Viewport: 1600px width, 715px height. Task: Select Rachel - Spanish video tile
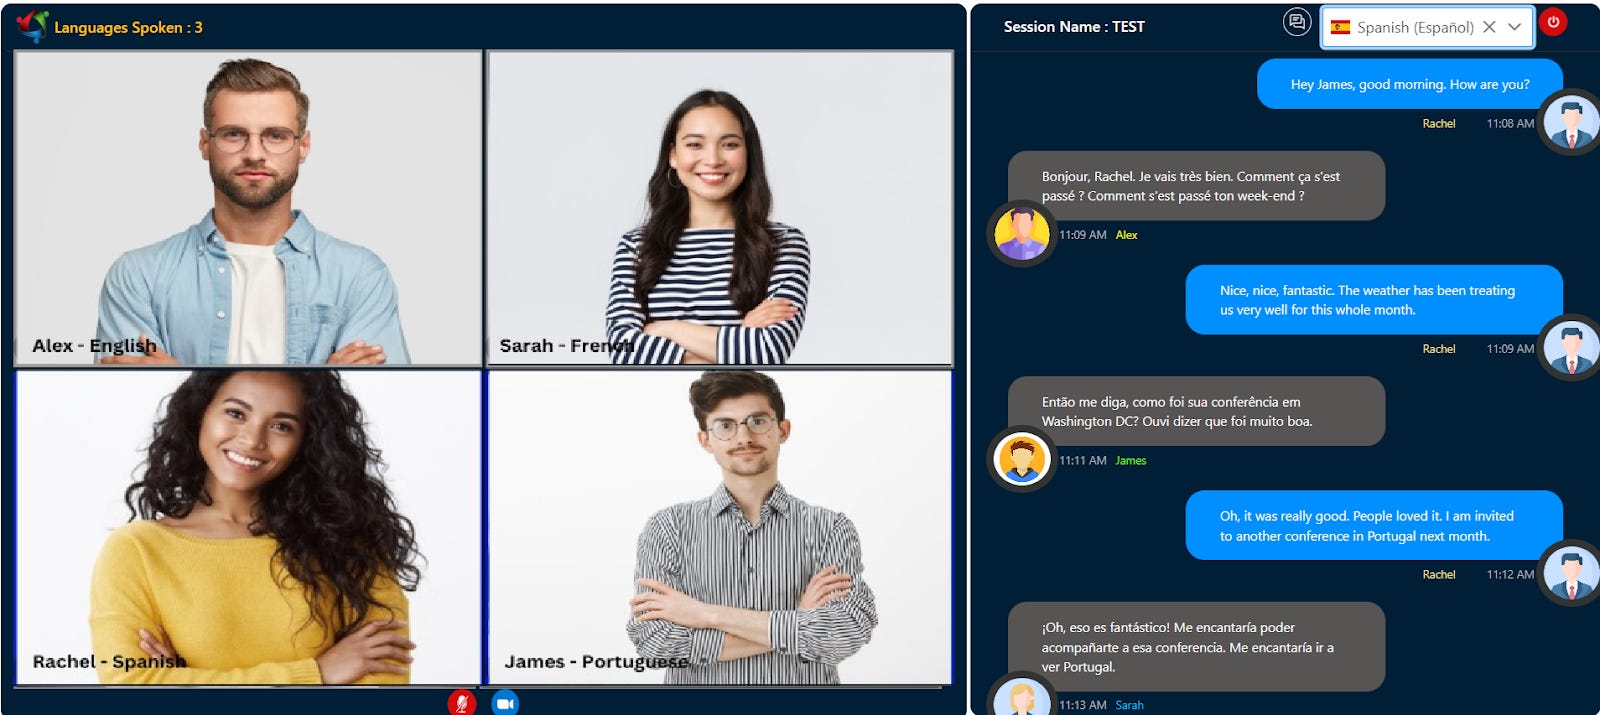tap(248, 527)
